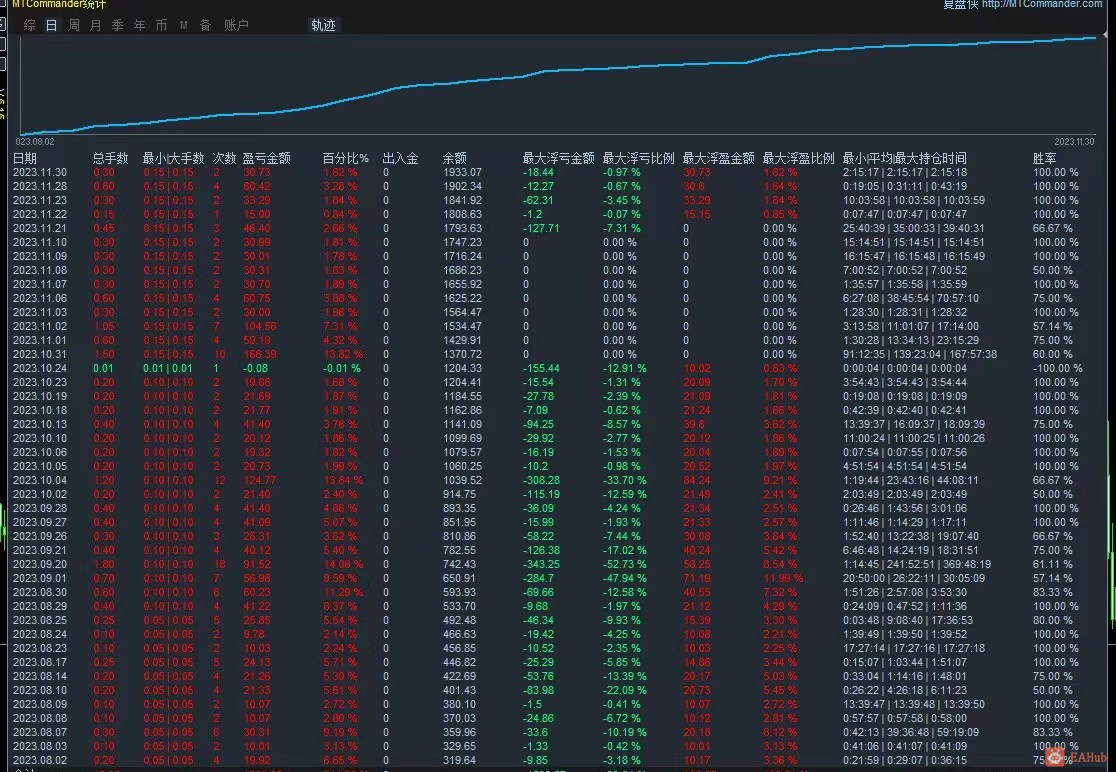Click balance value 1534.47

[462, 327]
